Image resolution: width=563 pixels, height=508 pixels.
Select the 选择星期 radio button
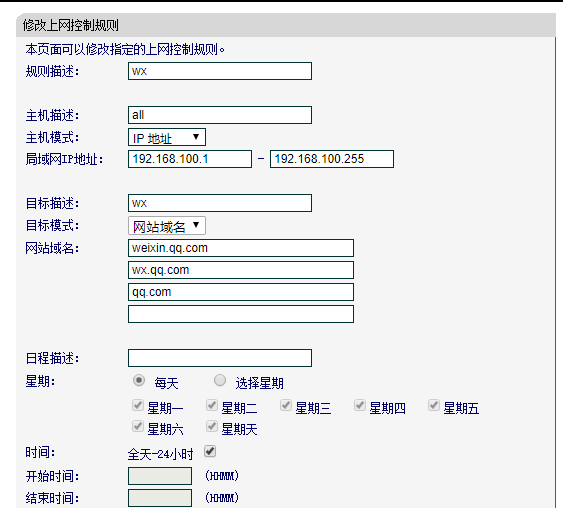(220, 380)
